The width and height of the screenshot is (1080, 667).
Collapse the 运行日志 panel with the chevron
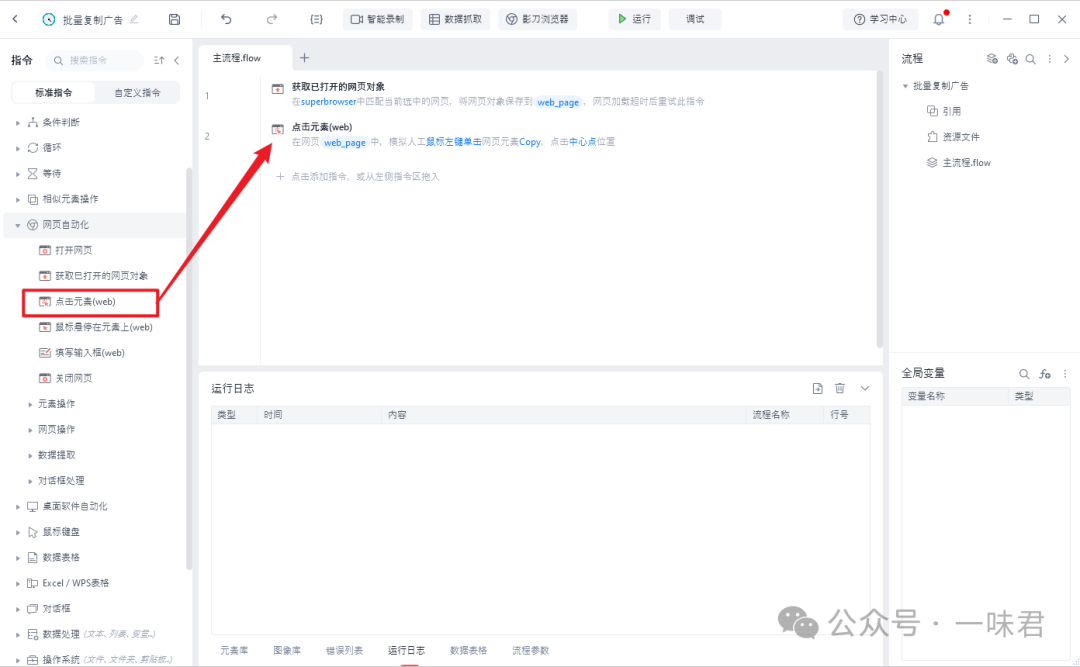[x=864, y=387]
